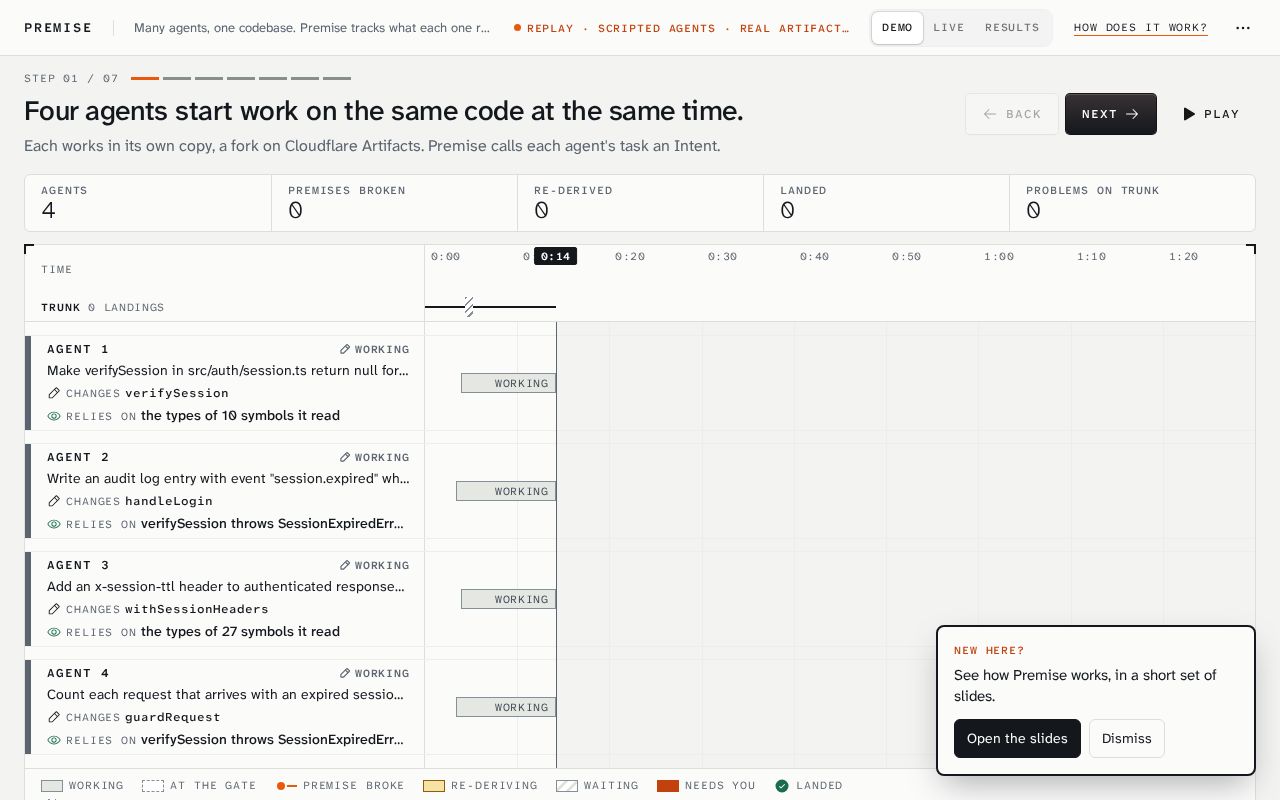Click the disabled Back button

click(1012, 114)
